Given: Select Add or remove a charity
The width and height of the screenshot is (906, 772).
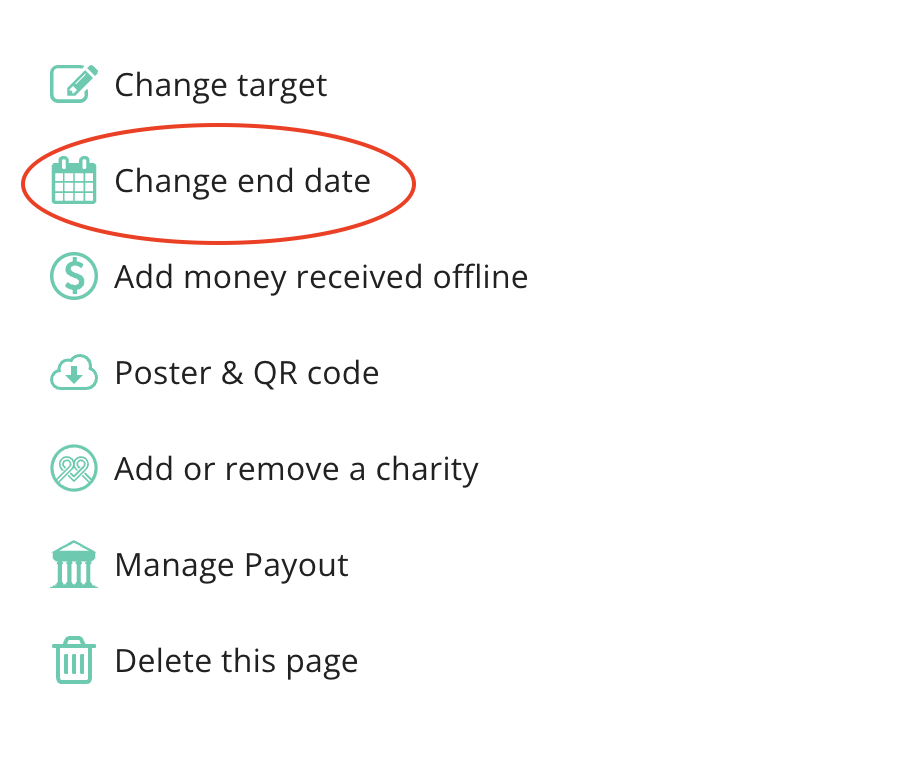Looking at the screenshot, I should coord(296,469).
